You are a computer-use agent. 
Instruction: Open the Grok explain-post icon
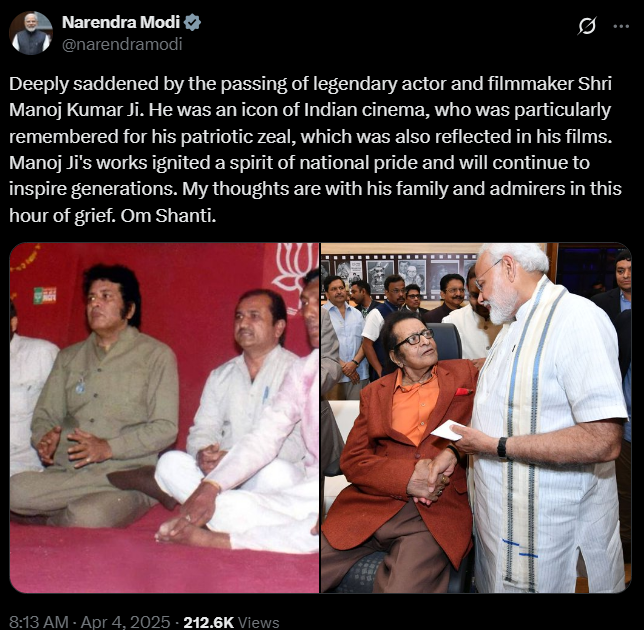[586, 26]
